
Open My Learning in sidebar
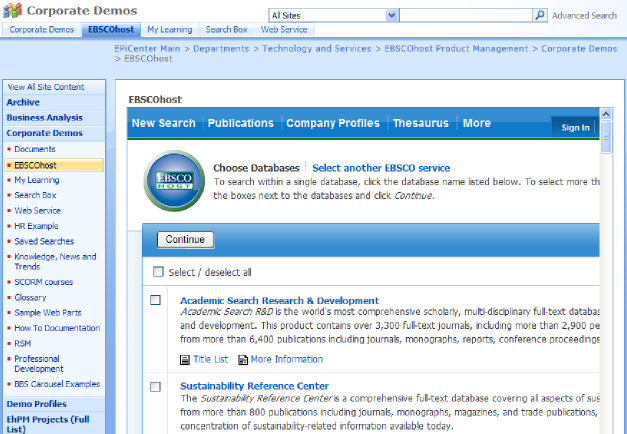point(37,180)
